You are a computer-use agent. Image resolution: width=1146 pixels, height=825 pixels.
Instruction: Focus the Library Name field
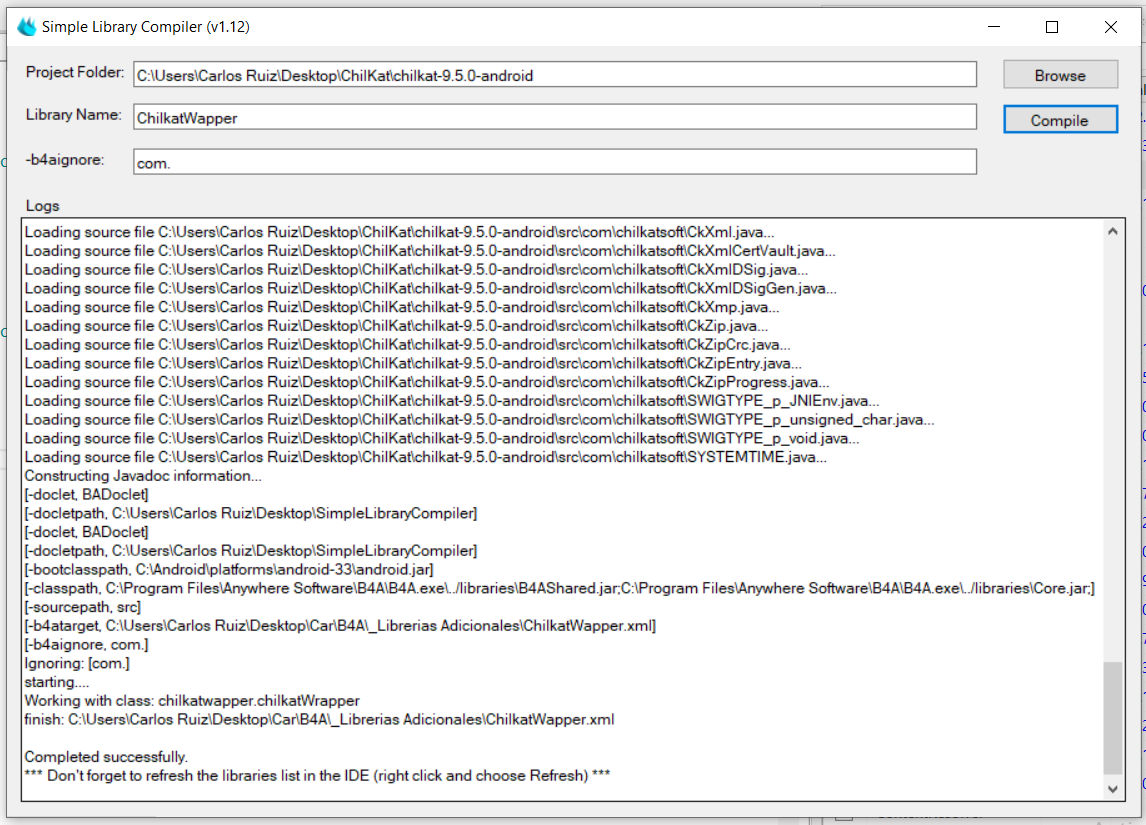555,117
